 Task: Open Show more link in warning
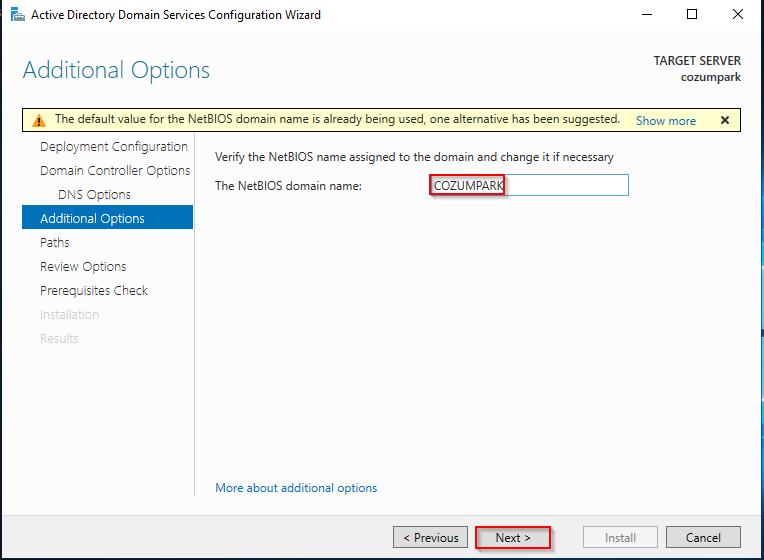[666, 121]
